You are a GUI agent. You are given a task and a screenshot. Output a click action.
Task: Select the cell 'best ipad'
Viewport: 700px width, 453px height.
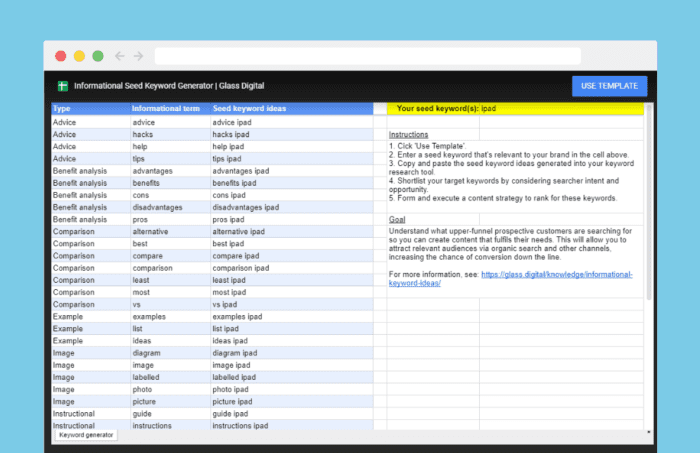(x=292, y=244)
